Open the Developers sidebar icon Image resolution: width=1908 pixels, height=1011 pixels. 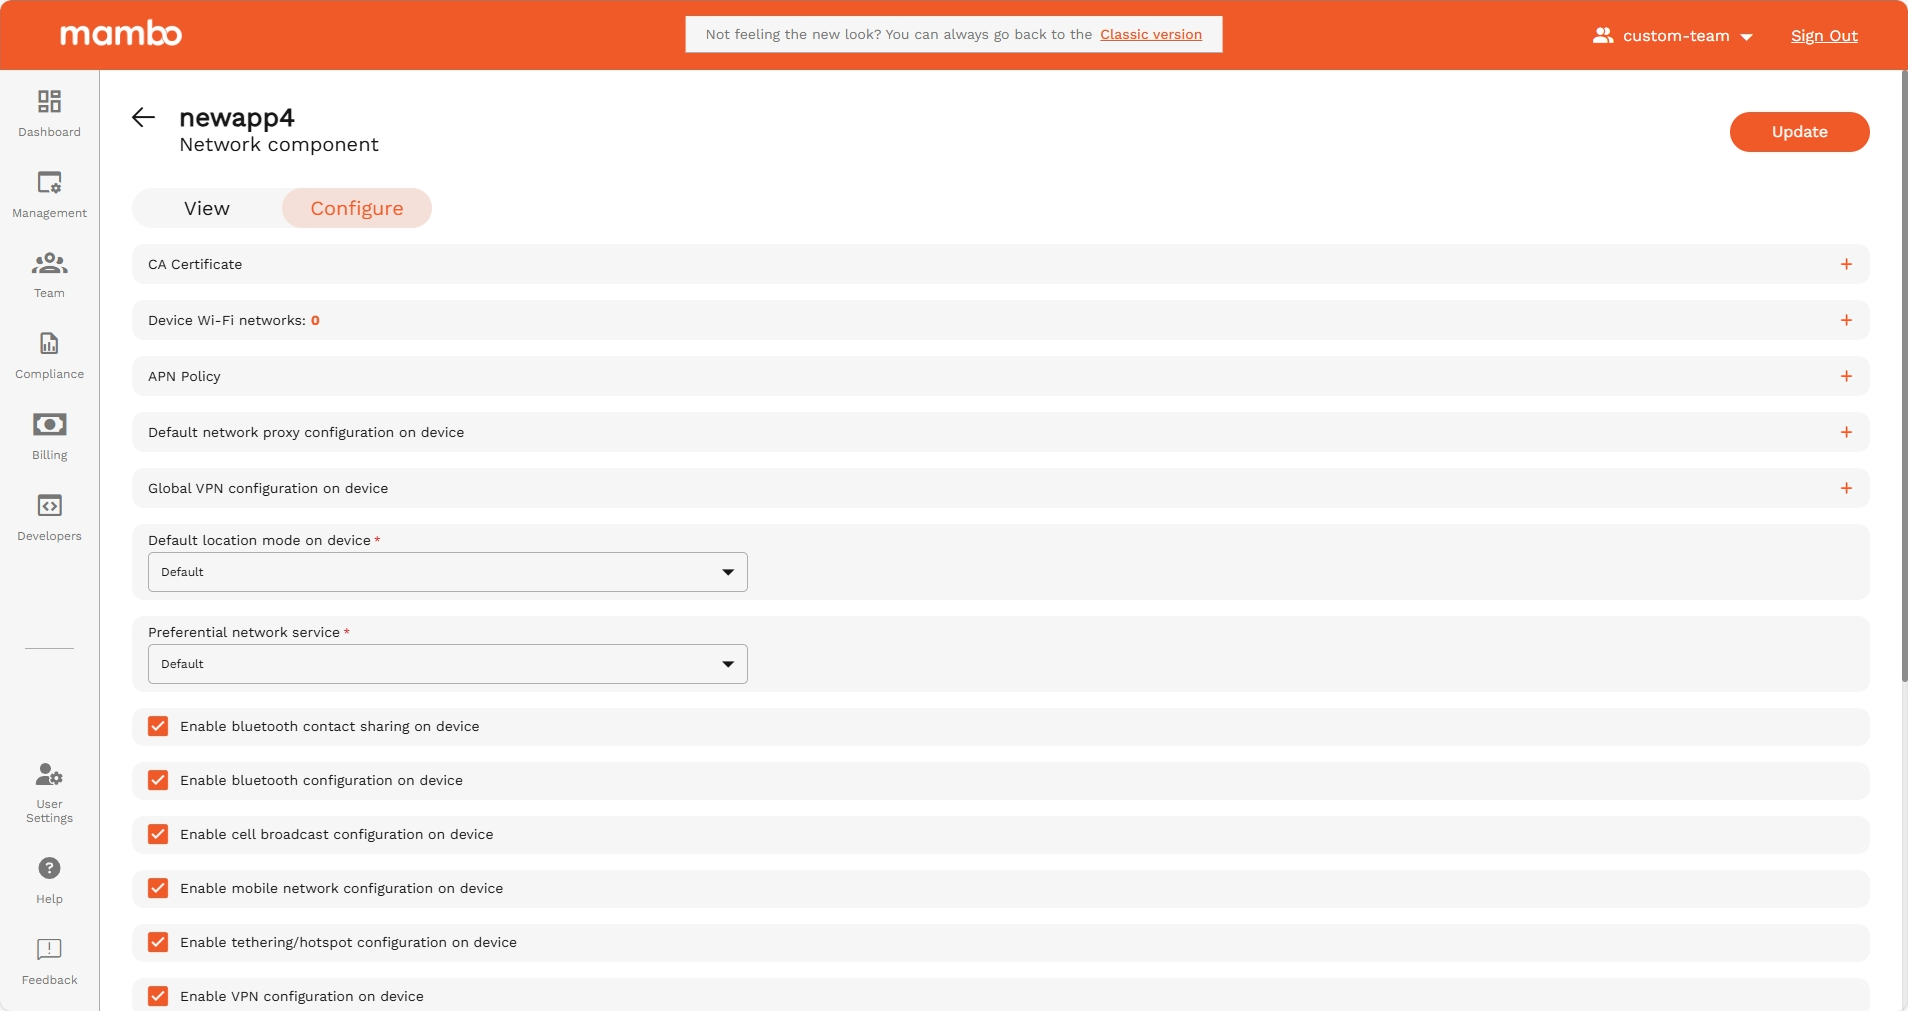pyautogui.click(x=49, y=506)
